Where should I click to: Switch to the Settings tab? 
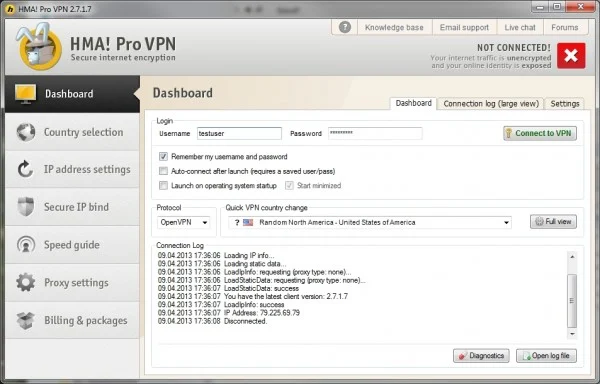click(x=564, y=104)
